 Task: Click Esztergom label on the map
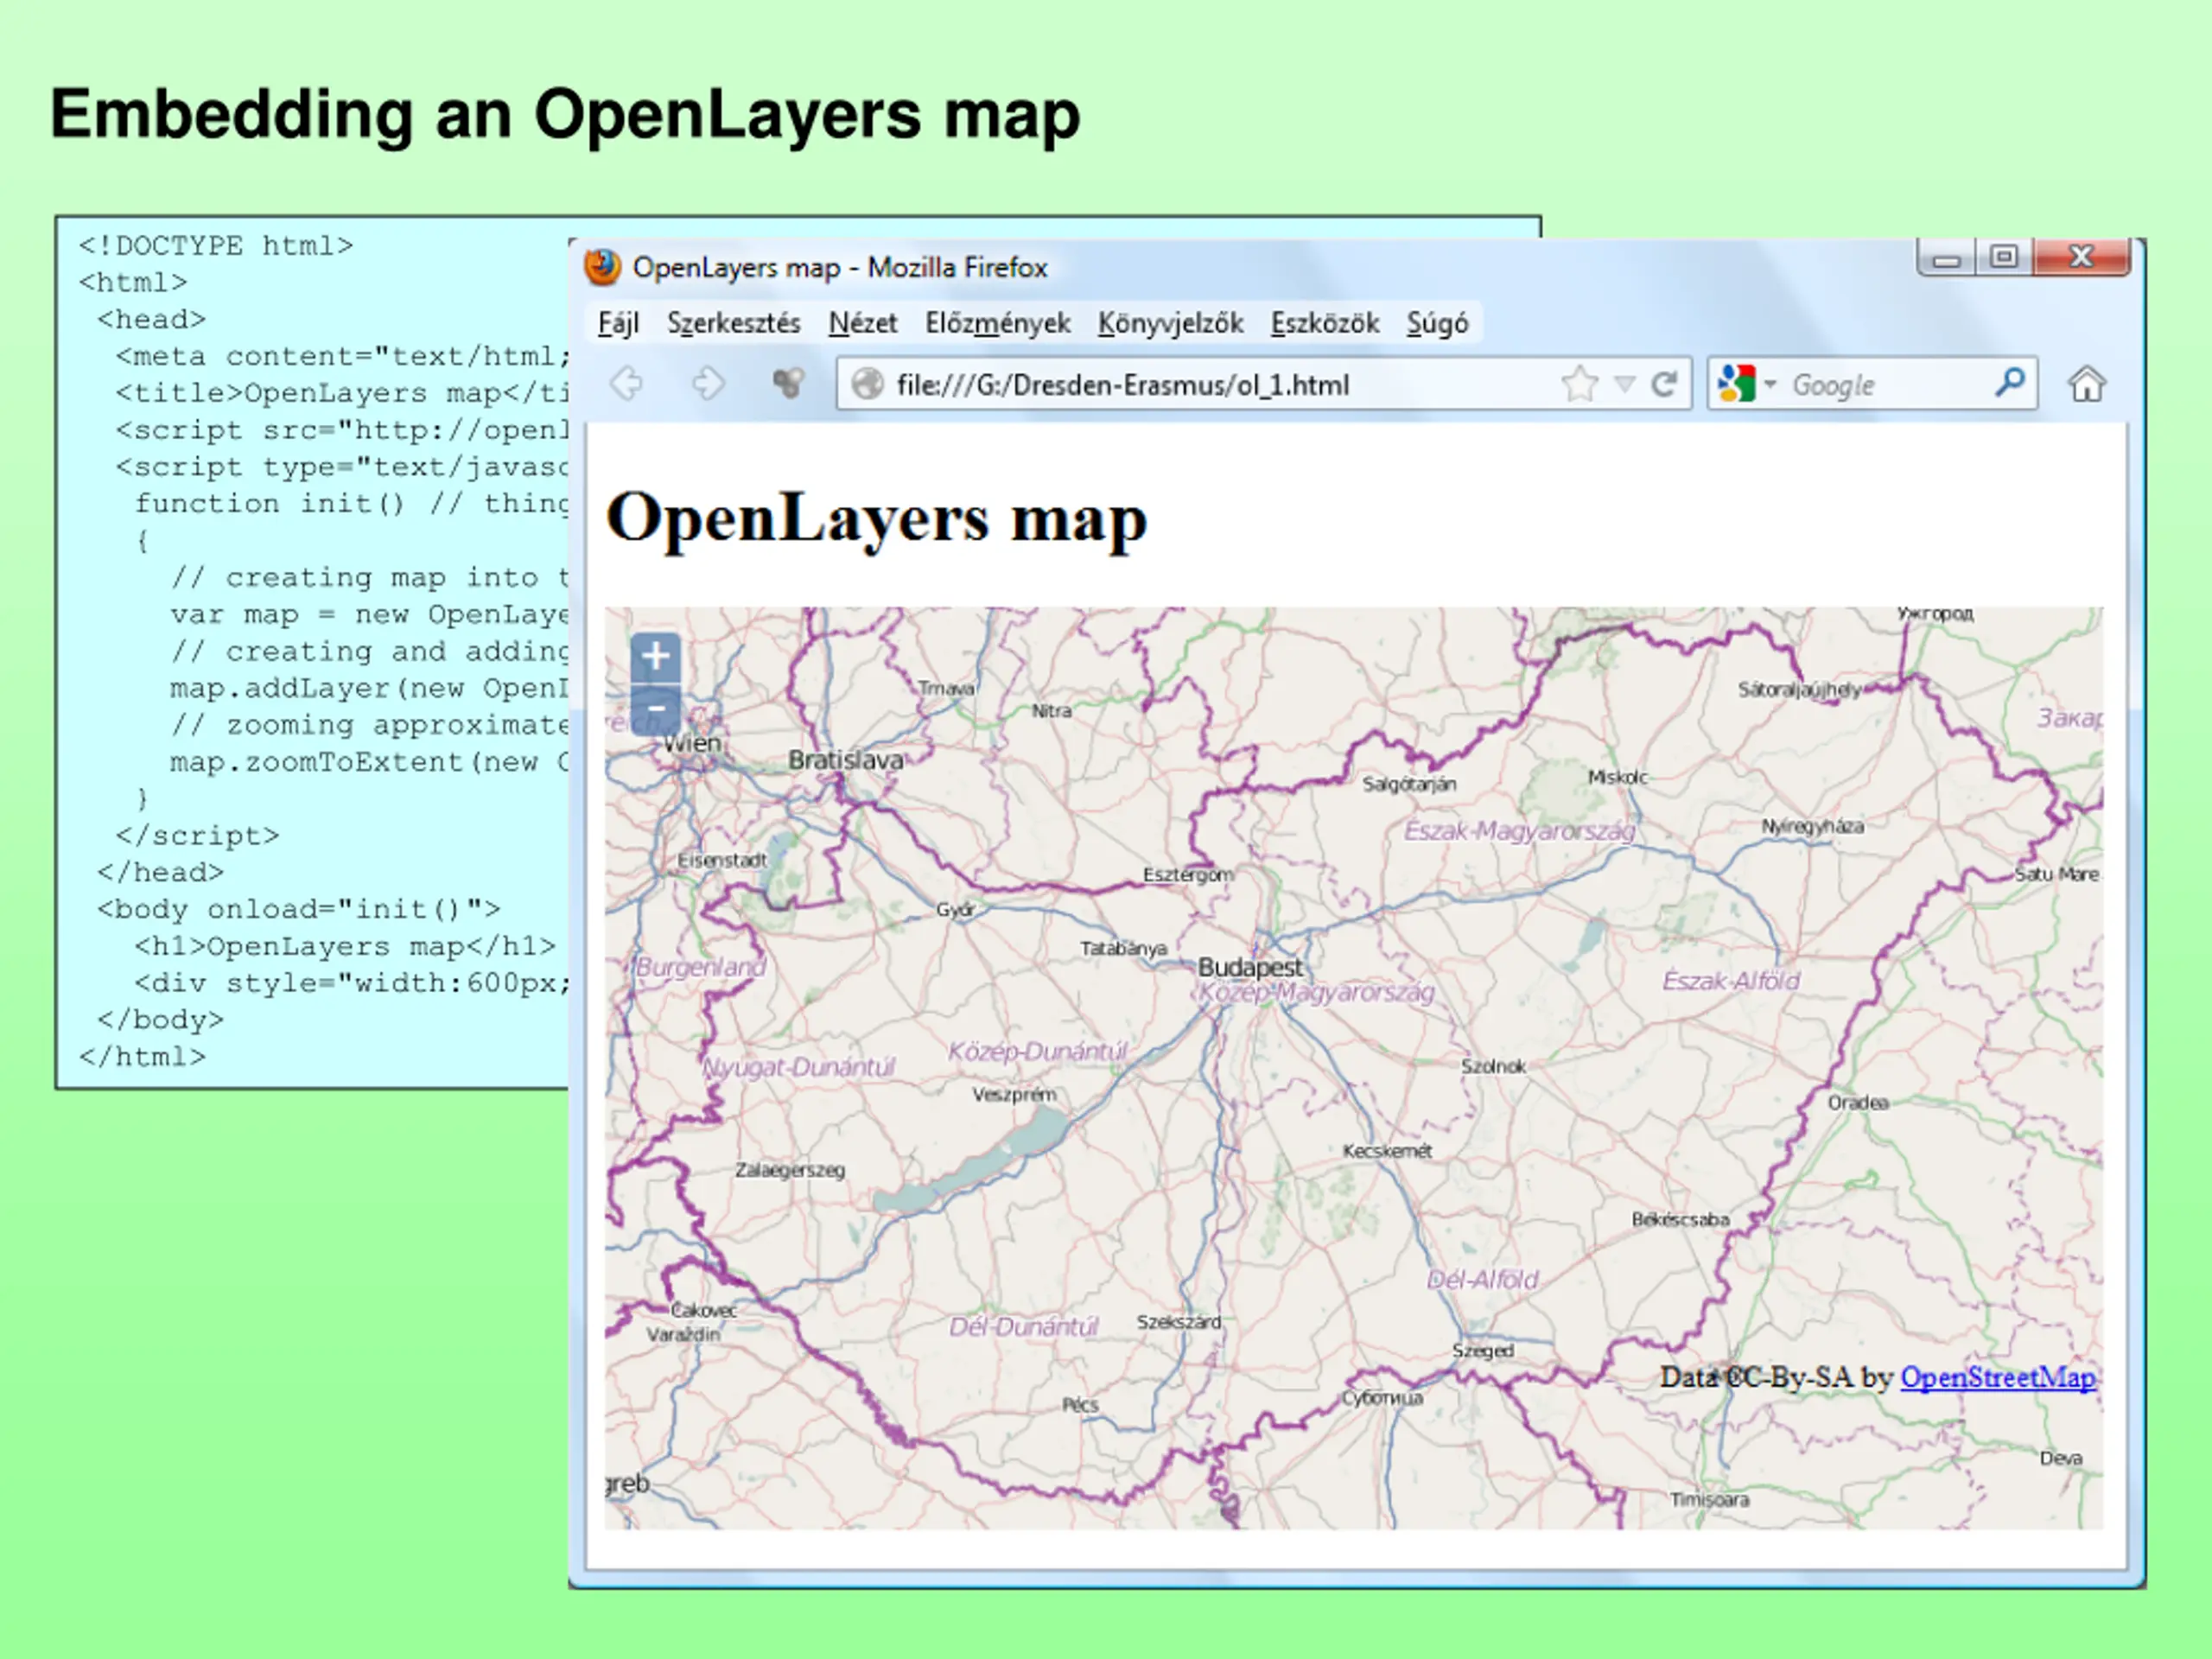point(1188,875)
